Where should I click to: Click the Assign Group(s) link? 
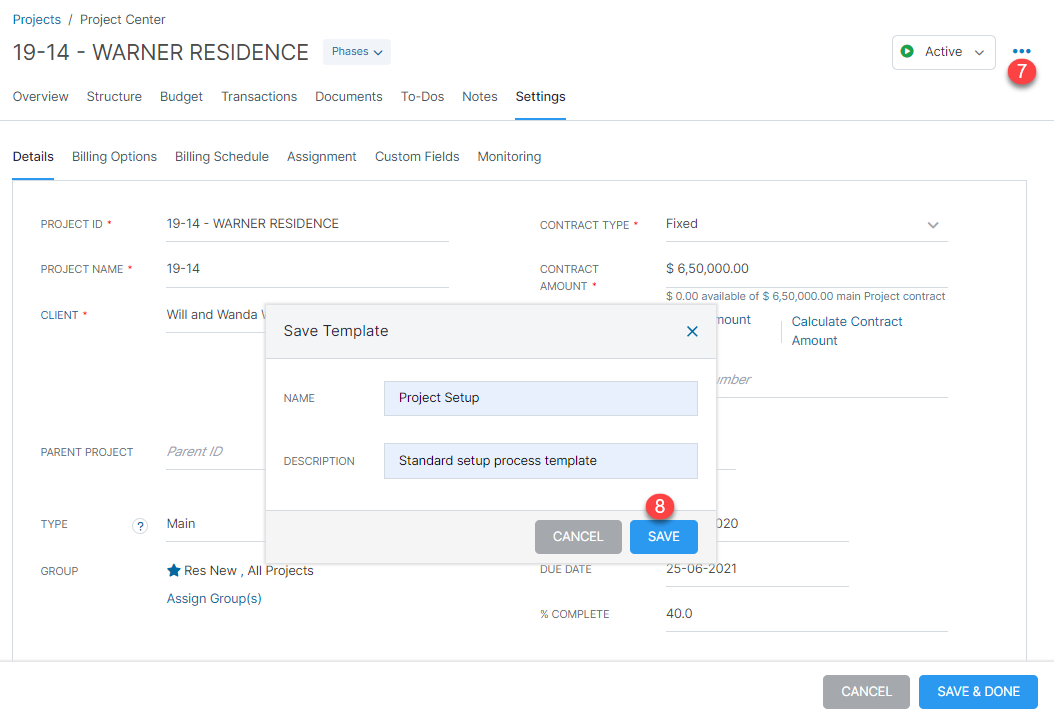tap(214, 598)
